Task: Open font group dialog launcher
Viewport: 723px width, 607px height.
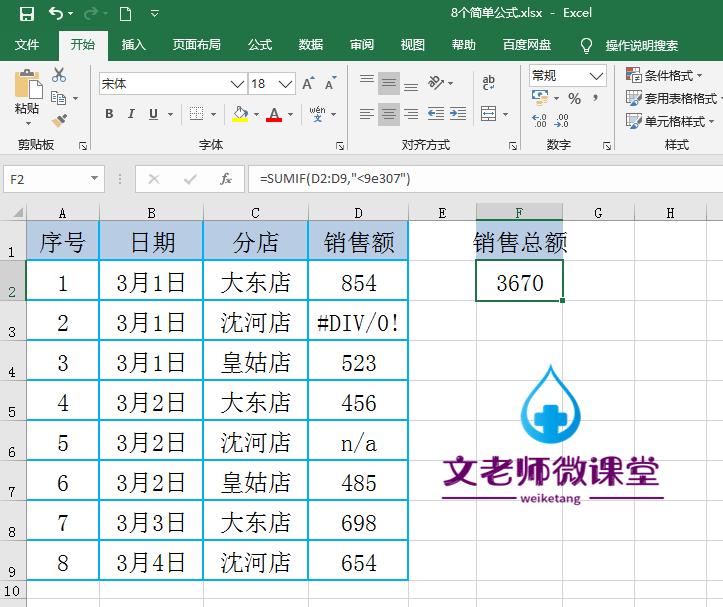Action: click(x=340, y=146)
